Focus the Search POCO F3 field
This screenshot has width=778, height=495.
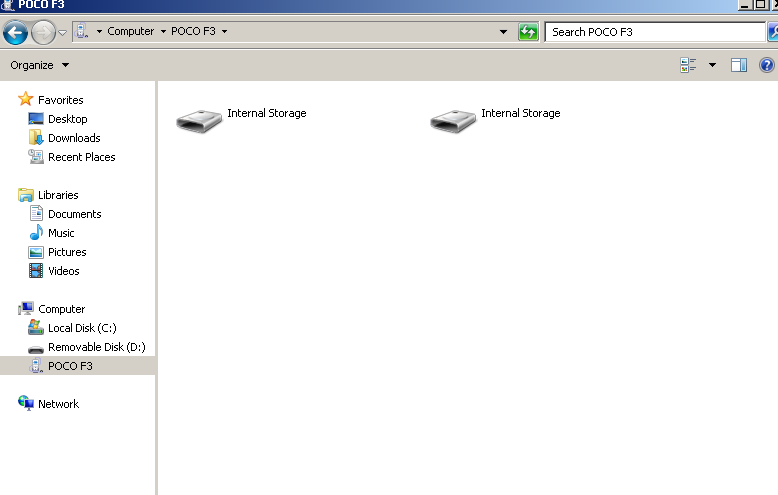tap(655, 32)
